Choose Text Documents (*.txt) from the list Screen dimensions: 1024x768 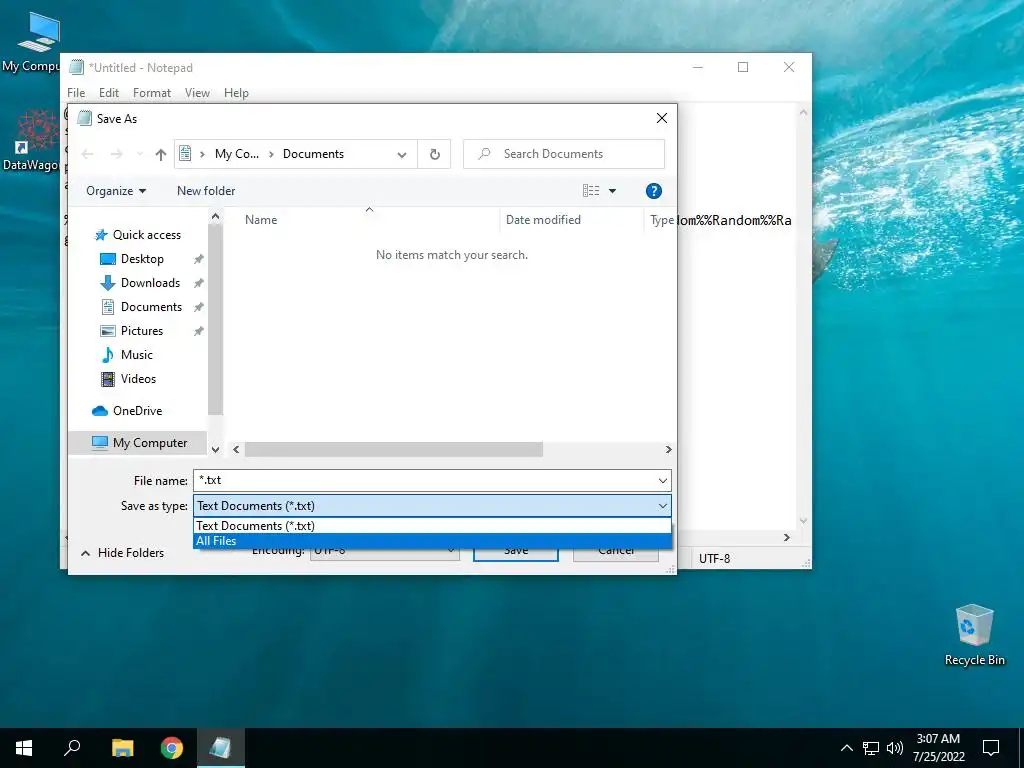tap(432, 526)
